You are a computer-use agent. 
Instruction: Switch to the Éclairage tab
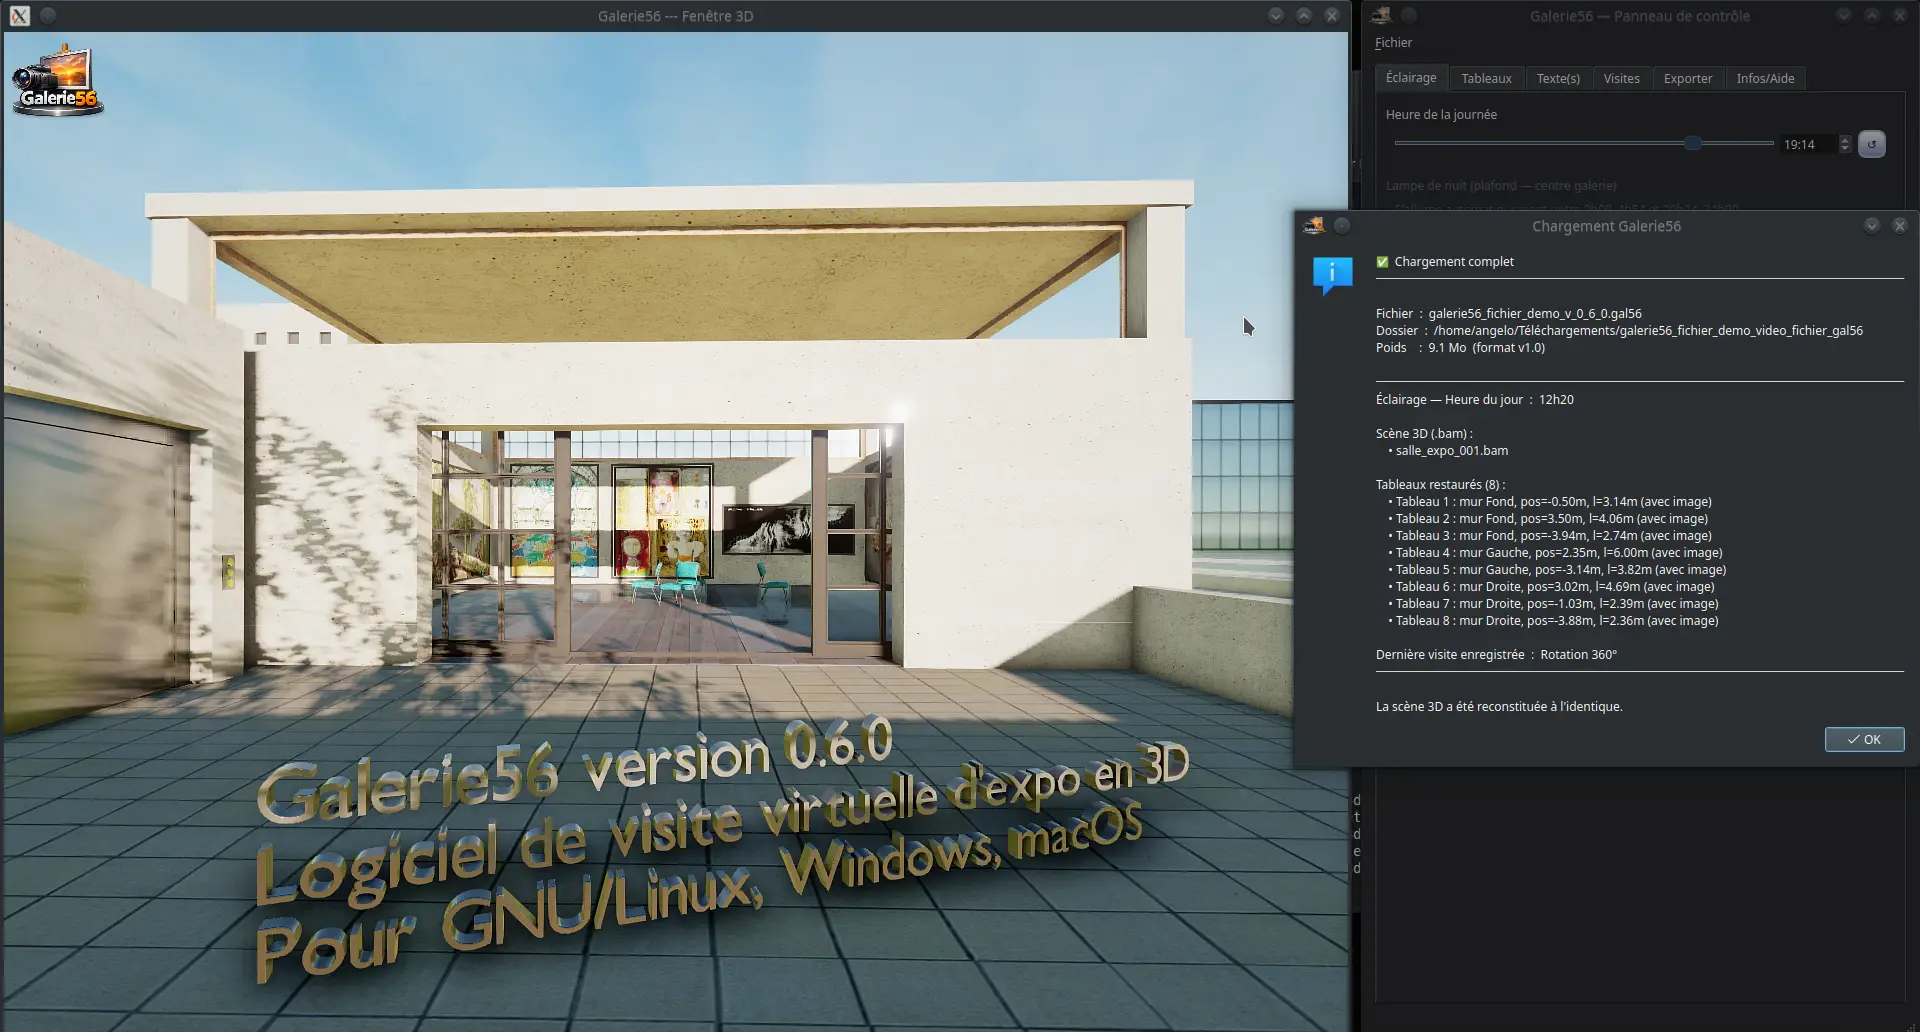[x=1411, y=78]
